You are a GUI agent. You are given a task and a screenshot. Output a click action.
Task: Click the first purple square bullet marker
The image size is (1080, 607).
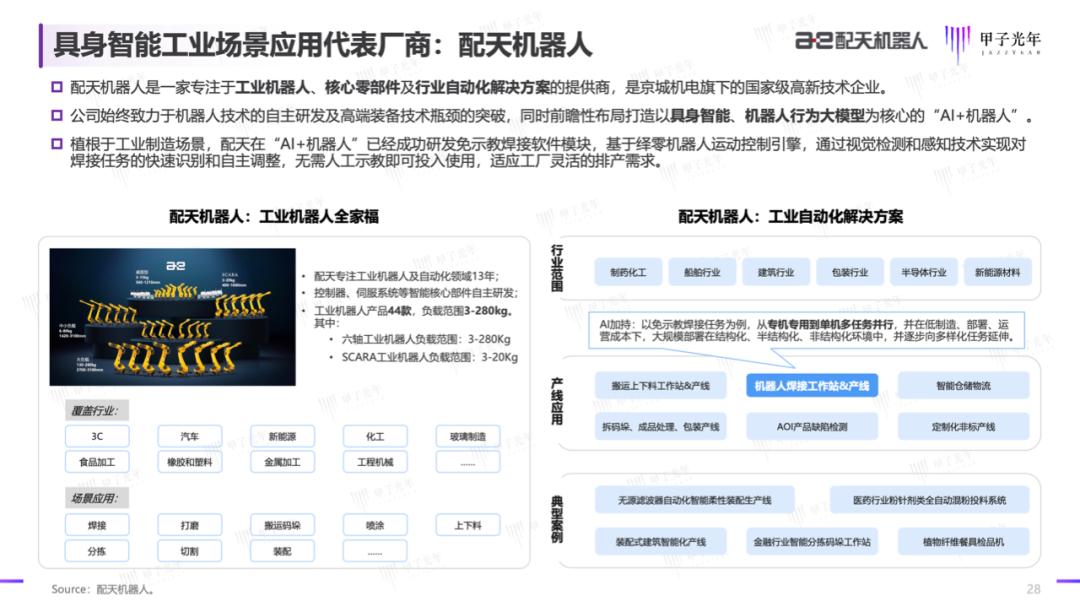[x=57, y=87]
